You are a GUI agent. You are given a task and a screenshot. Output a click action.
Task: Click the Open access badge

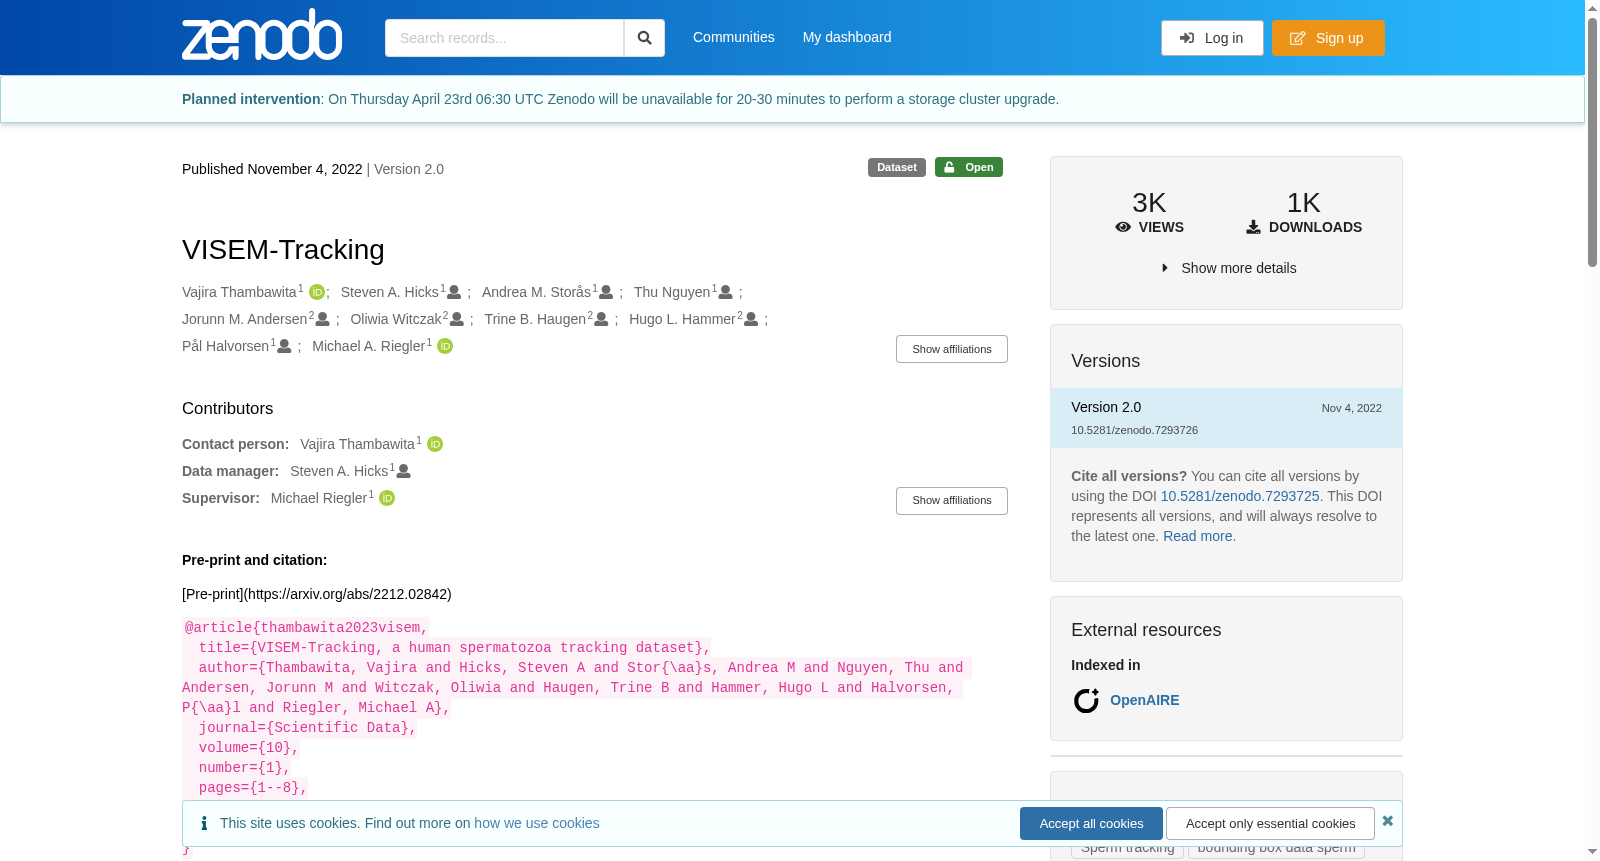click(969, 167)
